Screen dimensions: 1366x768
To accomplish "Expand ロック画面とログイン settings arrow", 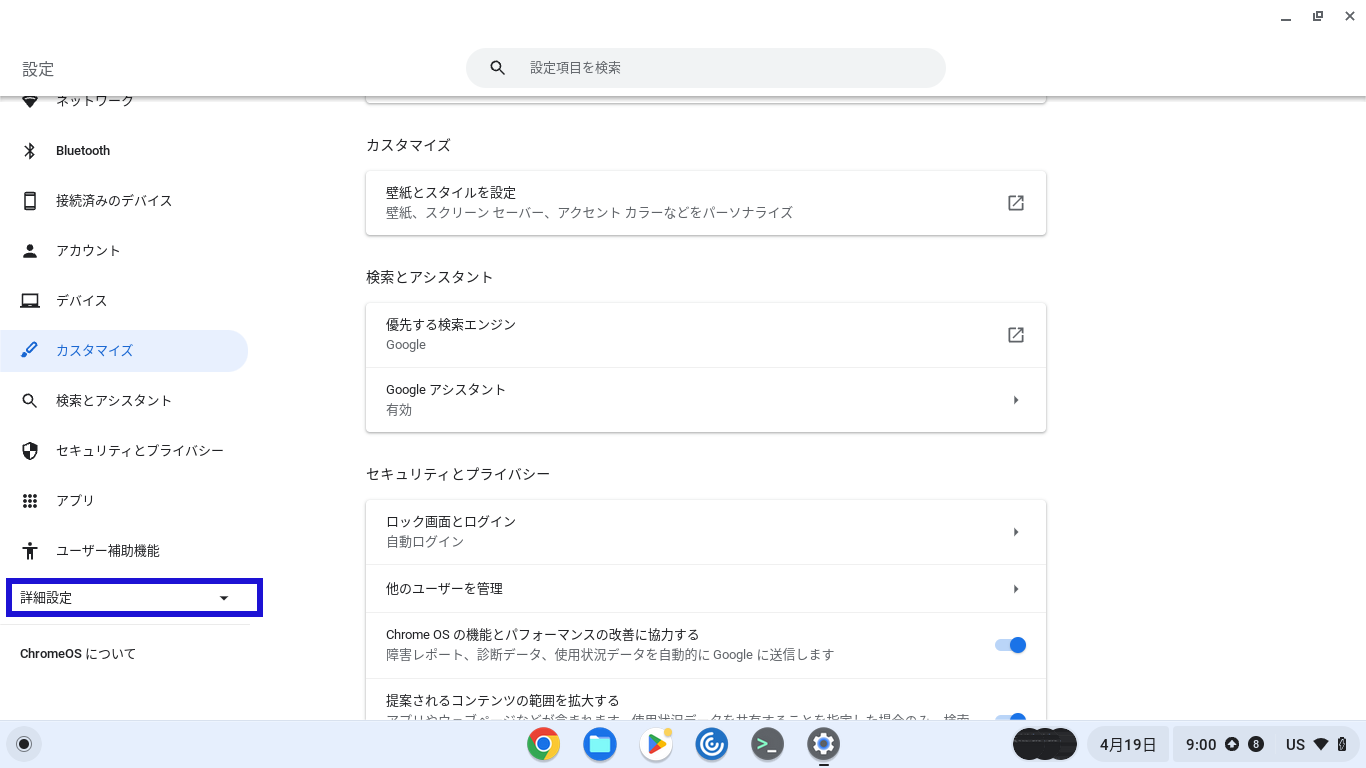I will [1015, 532].
